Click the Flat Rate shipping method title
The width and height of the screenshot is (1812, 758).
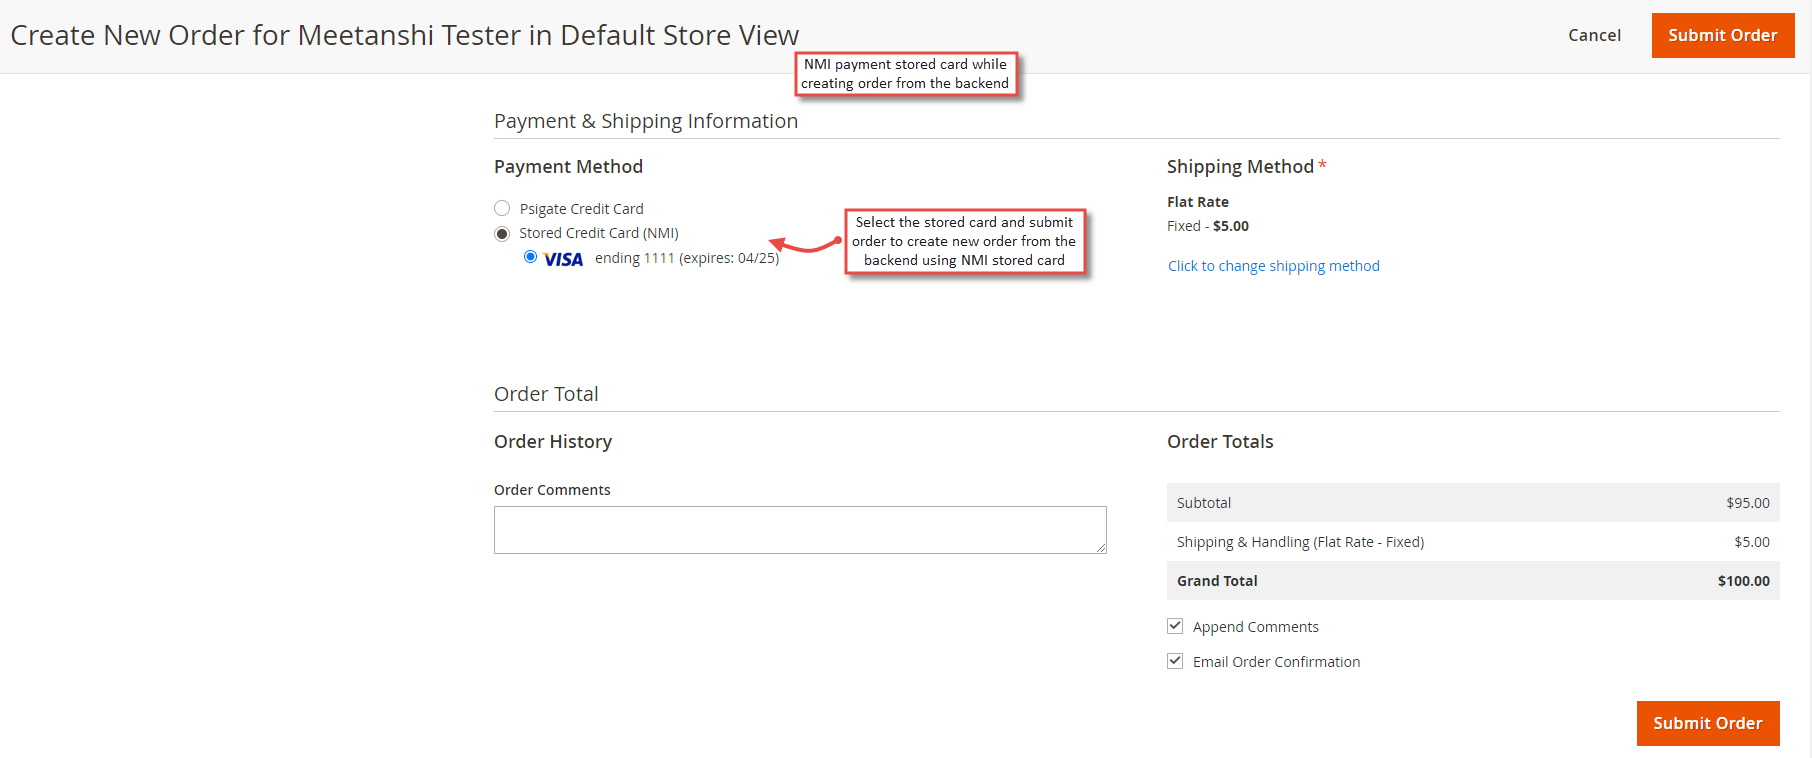(x=1197, y=202)
